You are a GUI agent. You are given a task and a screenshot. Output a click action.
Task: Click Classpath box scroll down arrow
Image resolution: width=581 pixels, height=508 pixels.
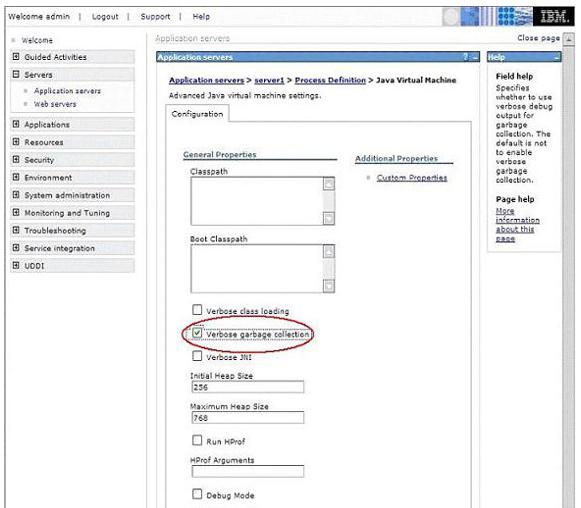coord(329,218)
